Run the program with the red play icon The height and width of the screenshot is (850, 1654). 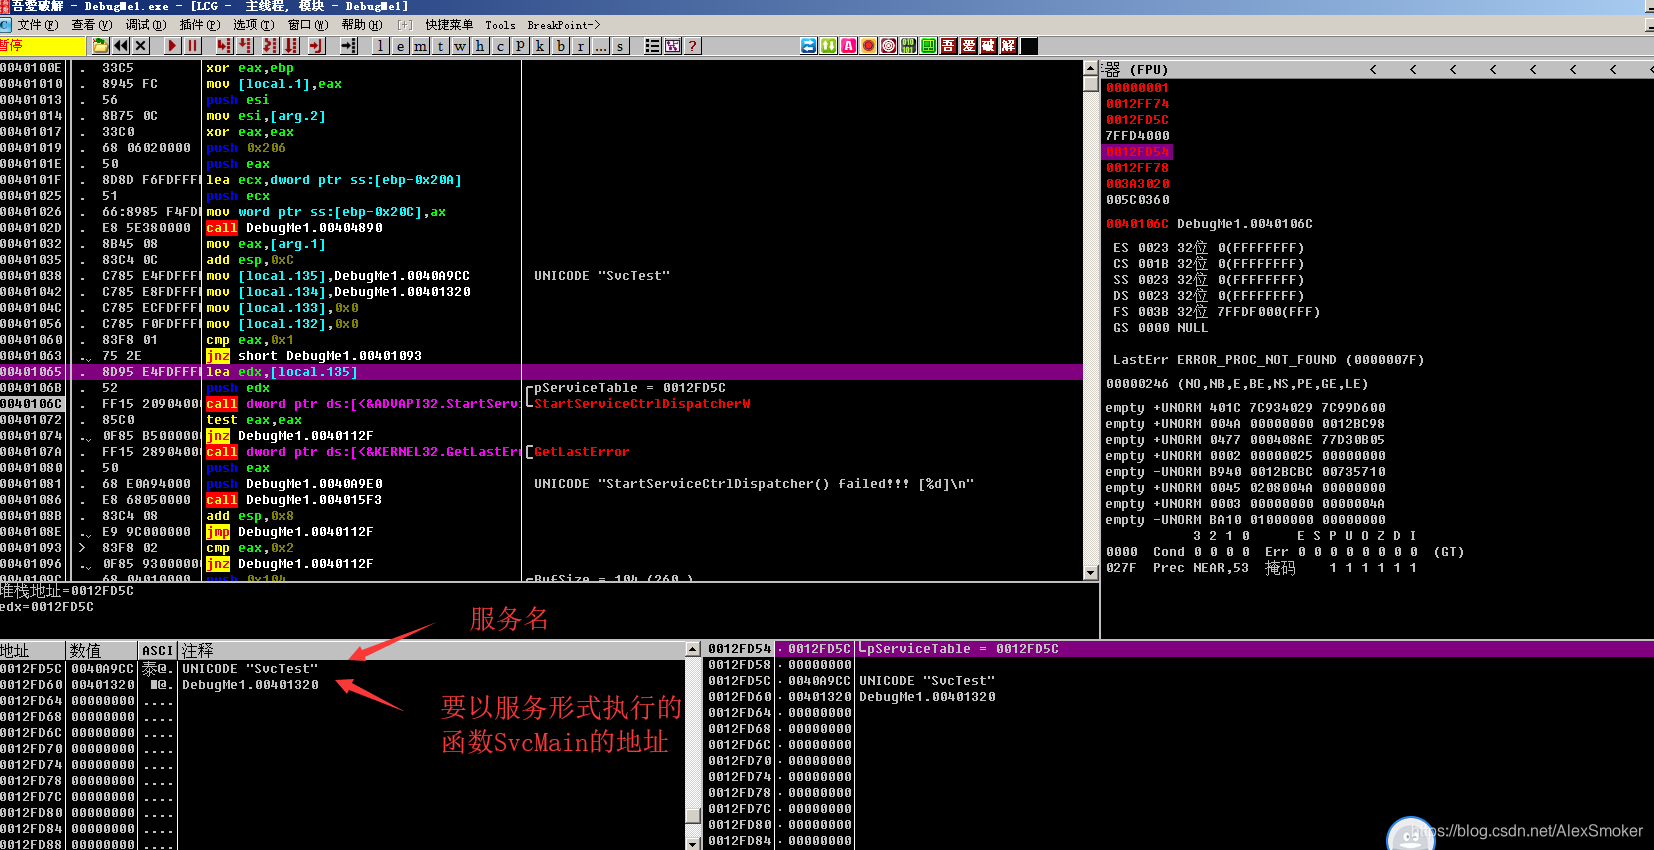point(173,45)
